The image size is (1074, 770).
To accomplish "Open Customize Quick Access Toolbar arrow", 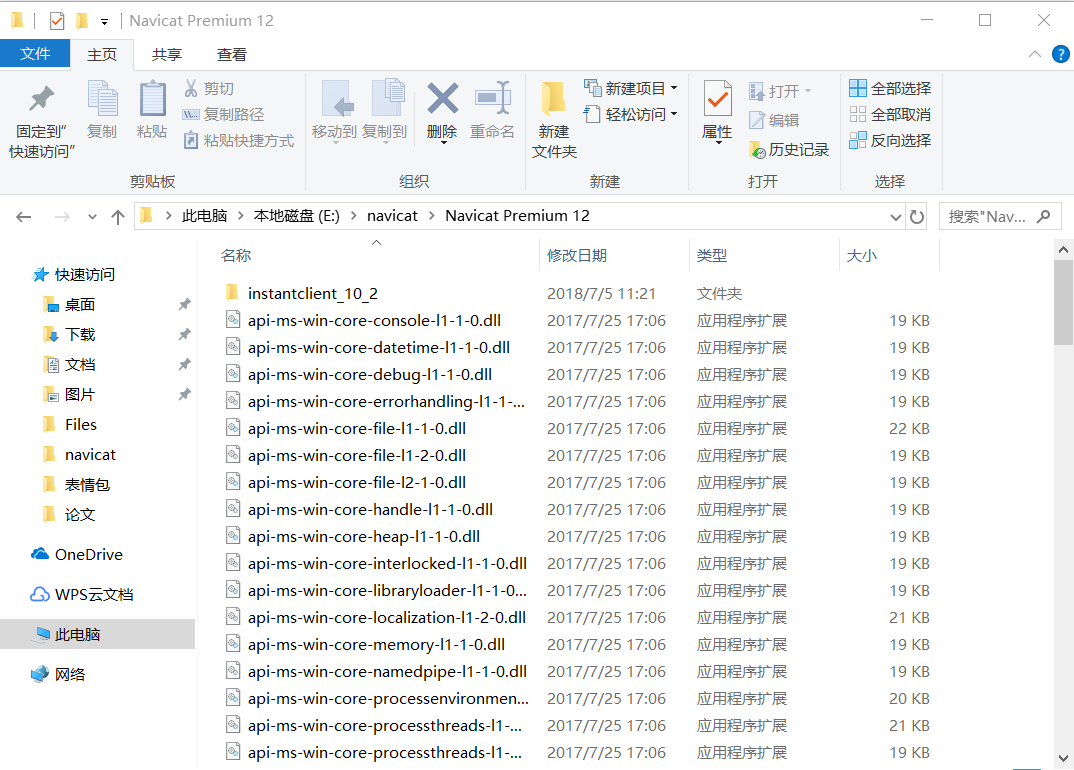I will click(x=104, y=22).
